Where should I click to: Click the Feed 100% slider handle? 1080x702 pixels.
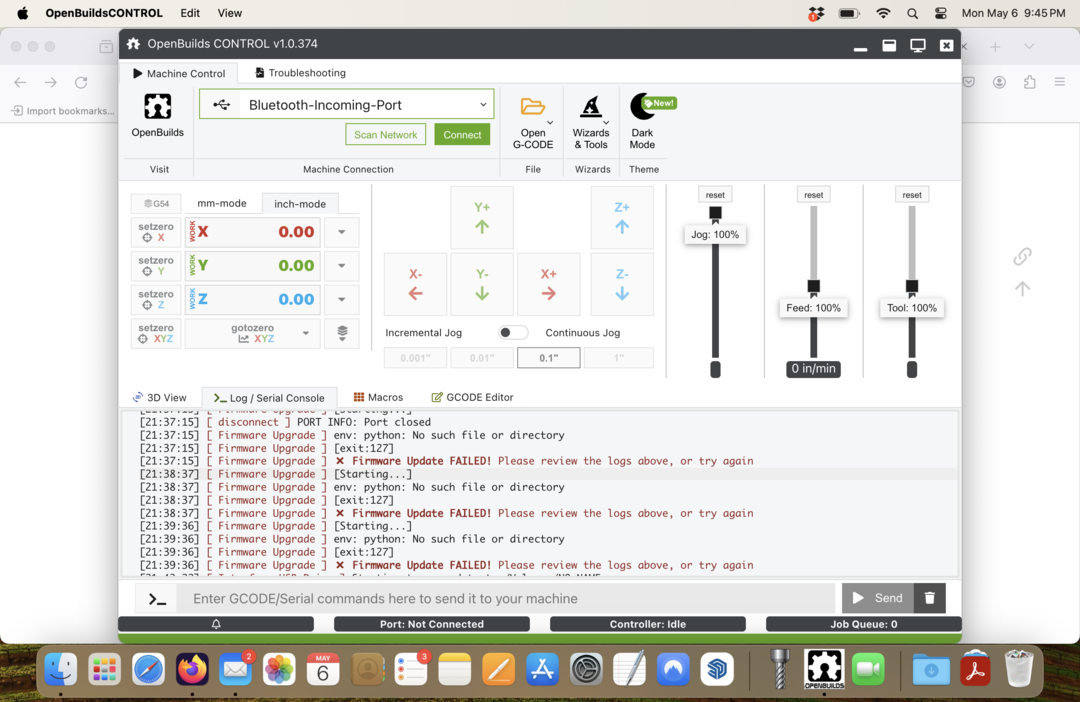pos(813,287)
